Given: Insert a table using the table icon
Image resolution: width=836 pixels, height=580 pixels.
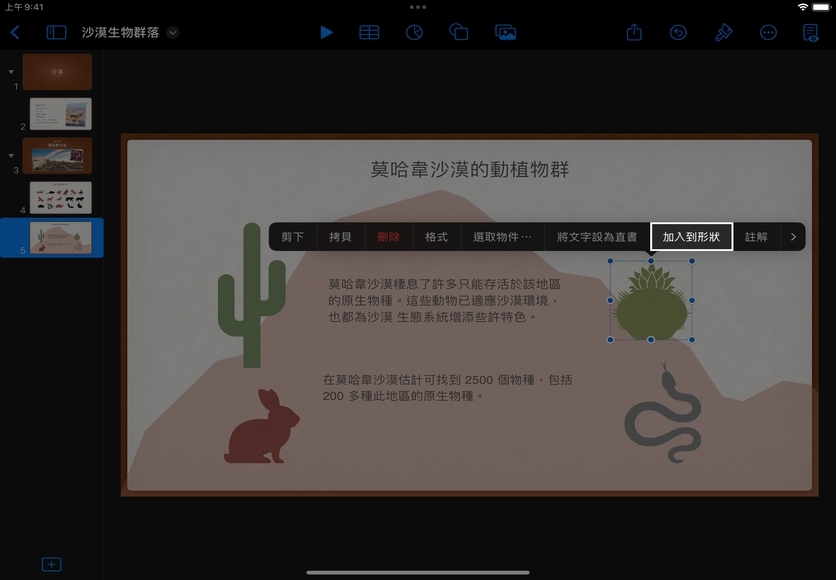Looking at the screenshot, I should [x=369, y=32].
